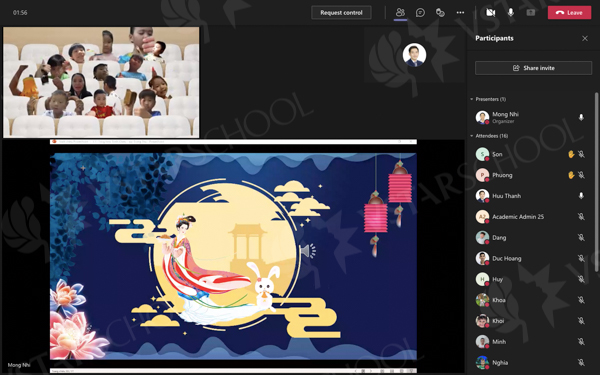
Task: Select Academic Admin 25 name
Action: tap(518, 217)
